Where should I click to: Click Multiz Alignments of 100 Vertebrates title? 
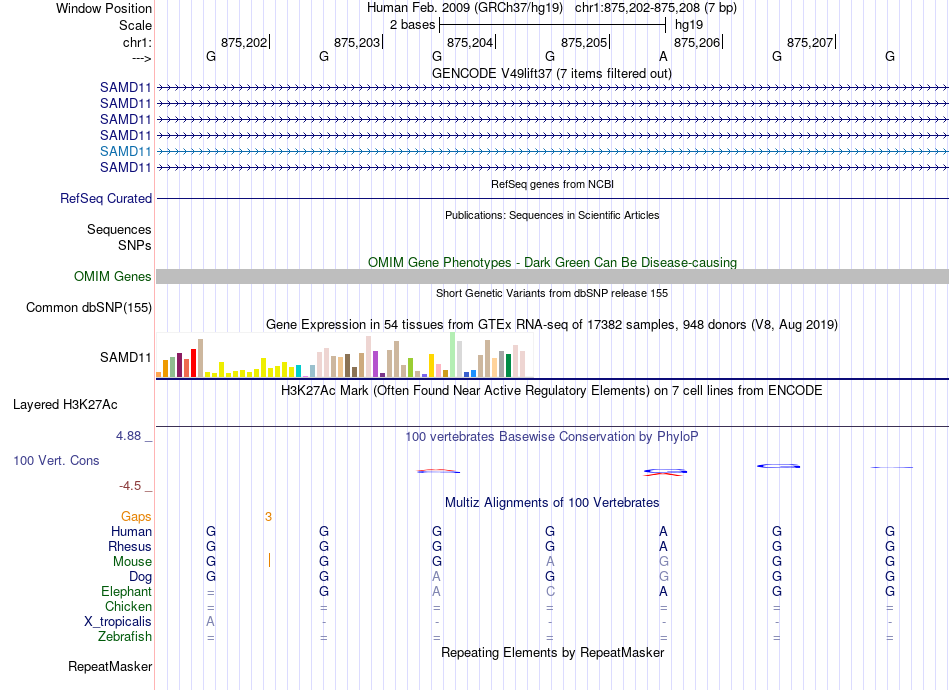coord(552,503)
